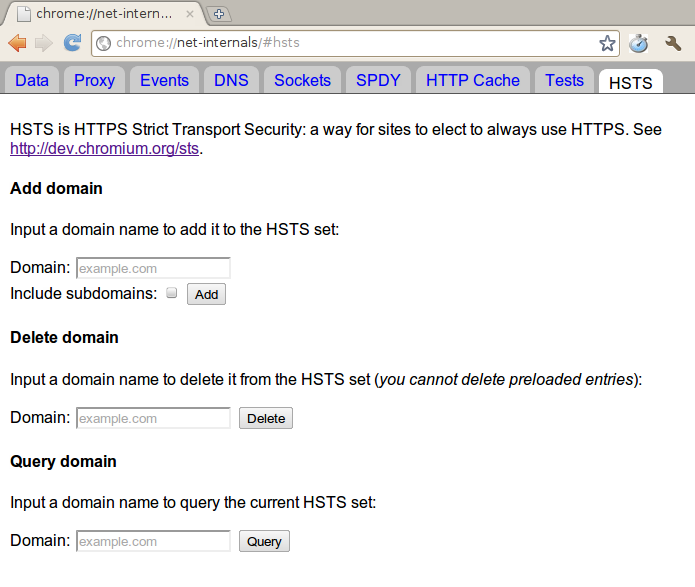Open the dev.chromium.org/sts link

105,149
